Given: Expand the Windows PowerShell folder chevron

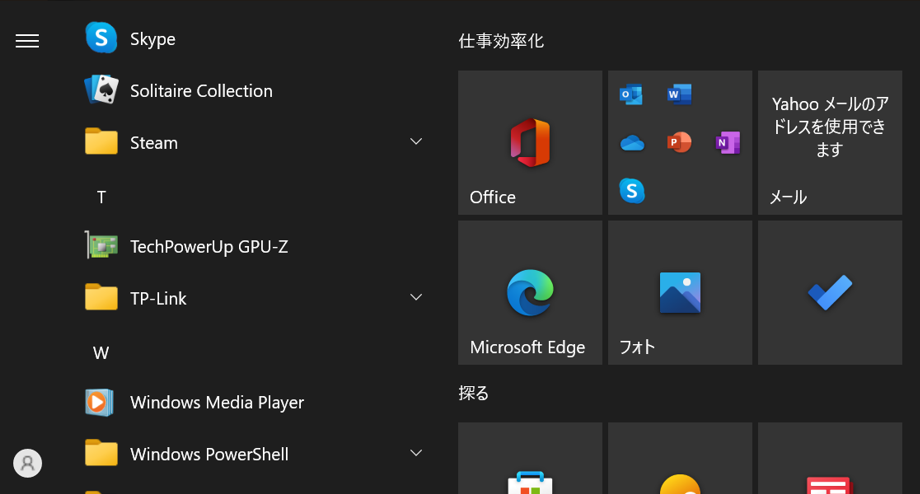Looking at the screenshot, I should [416, 453].
